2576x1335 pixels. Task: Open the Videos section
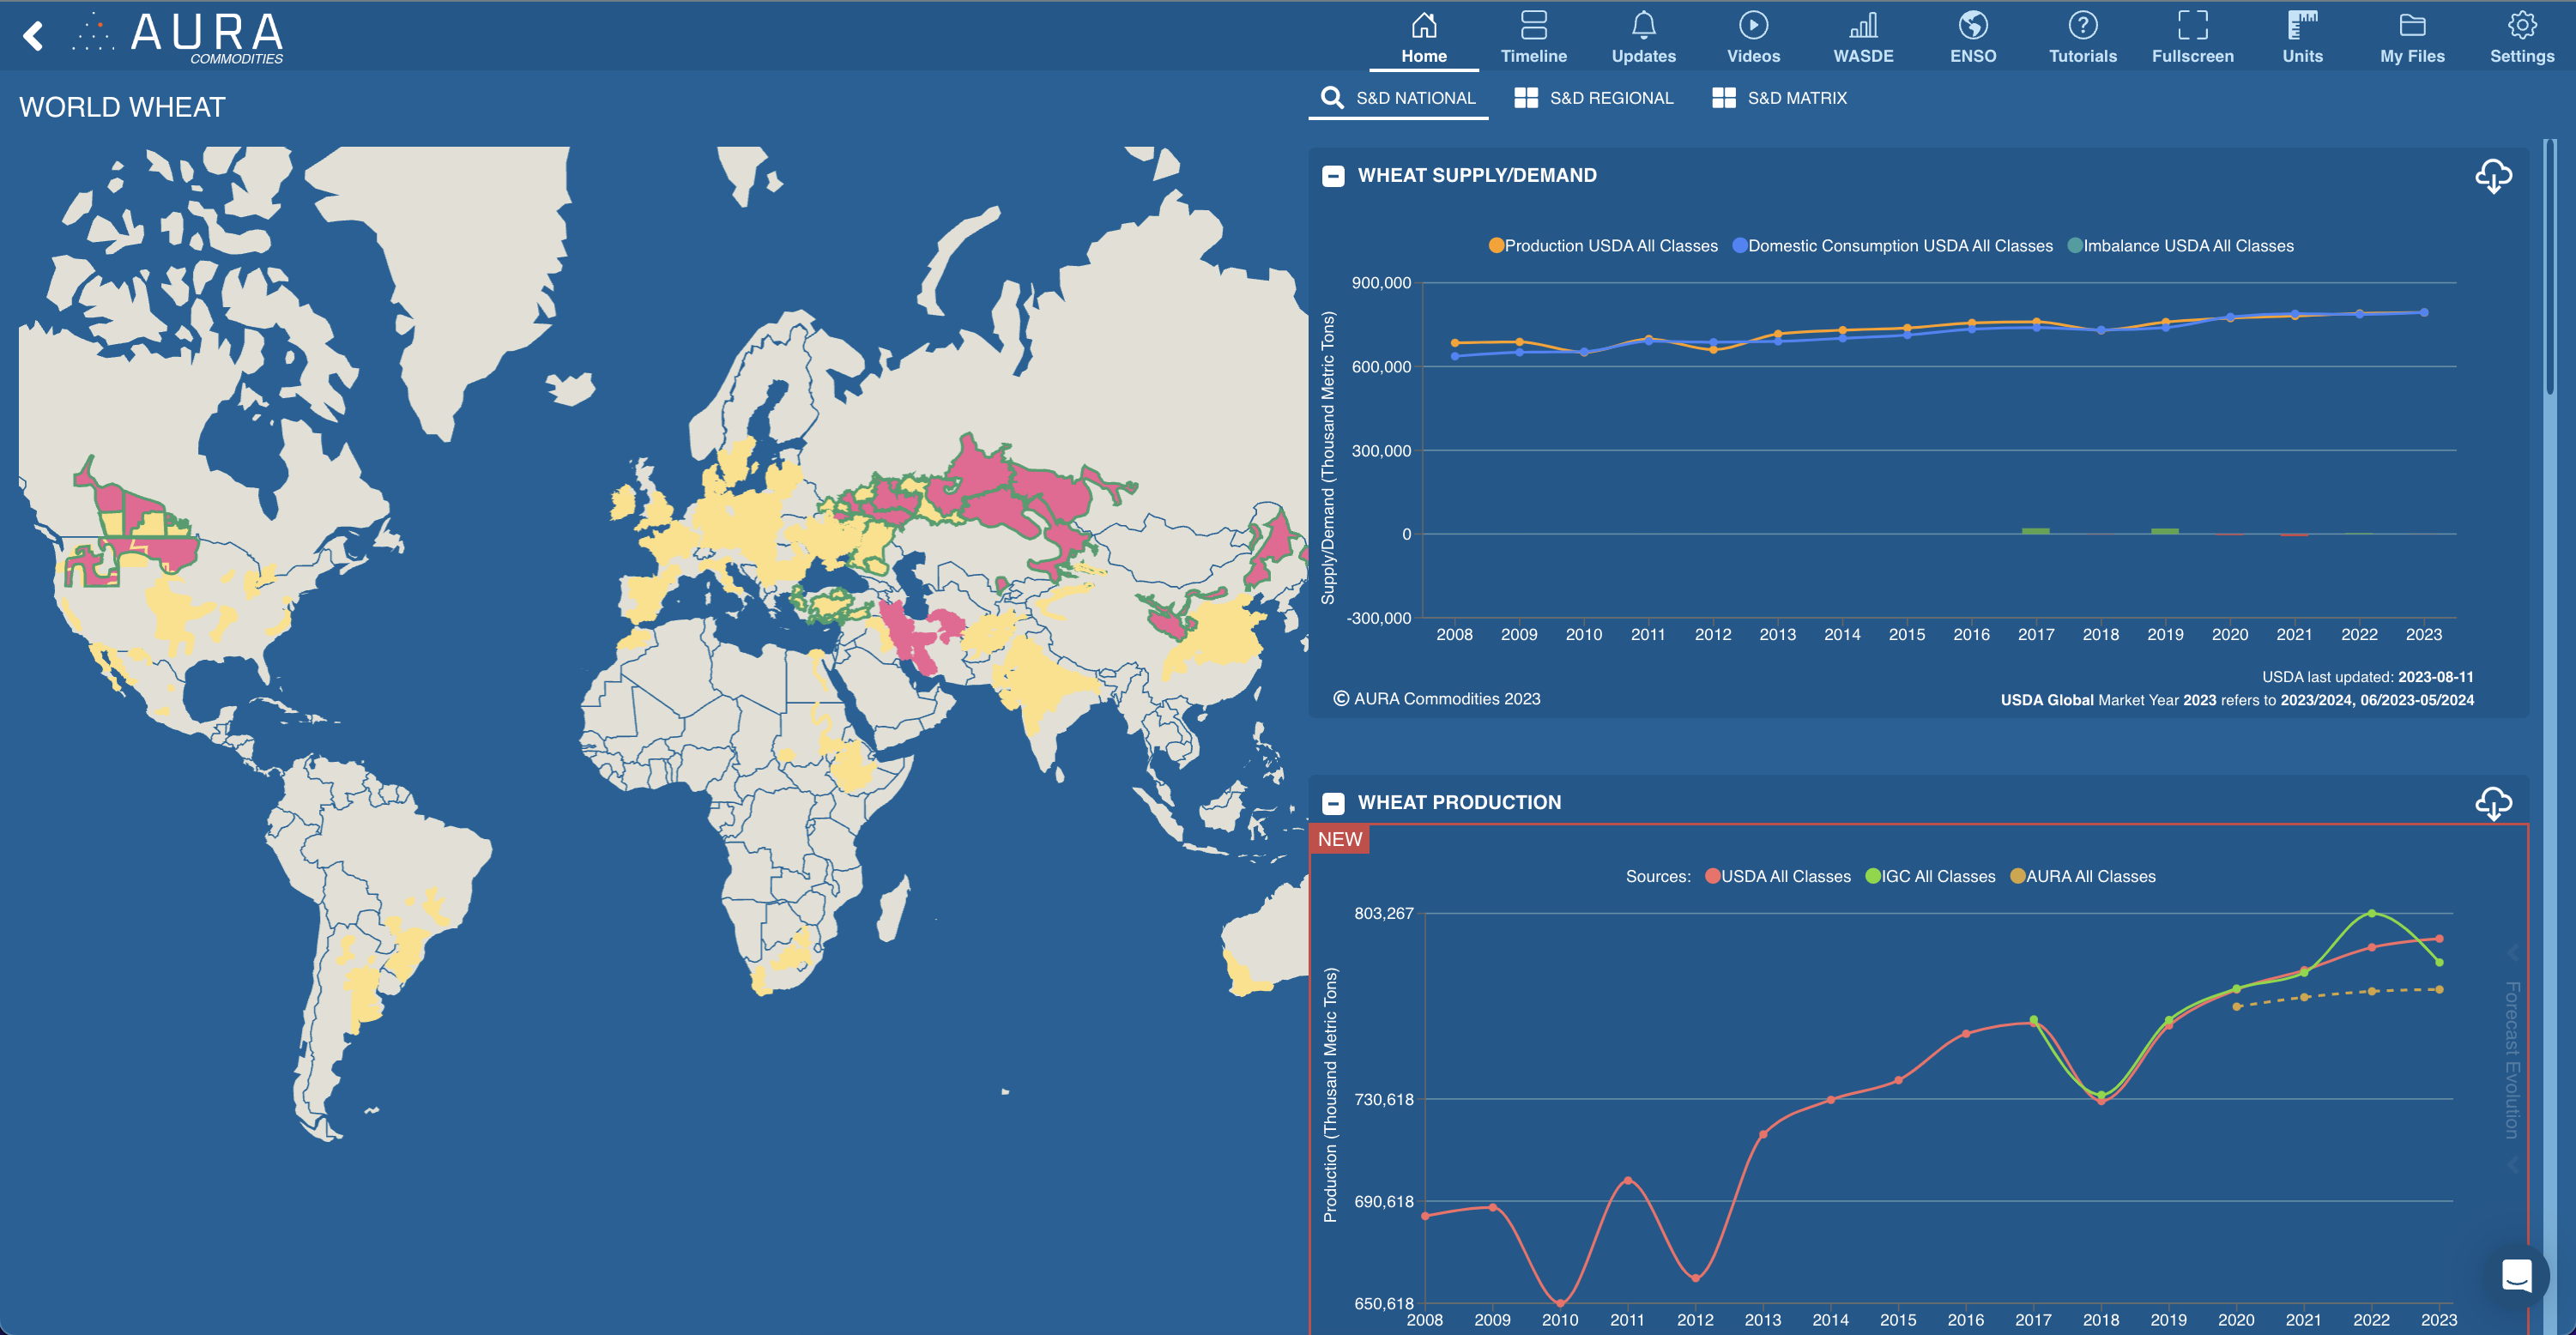click(x=1753, y=36)
